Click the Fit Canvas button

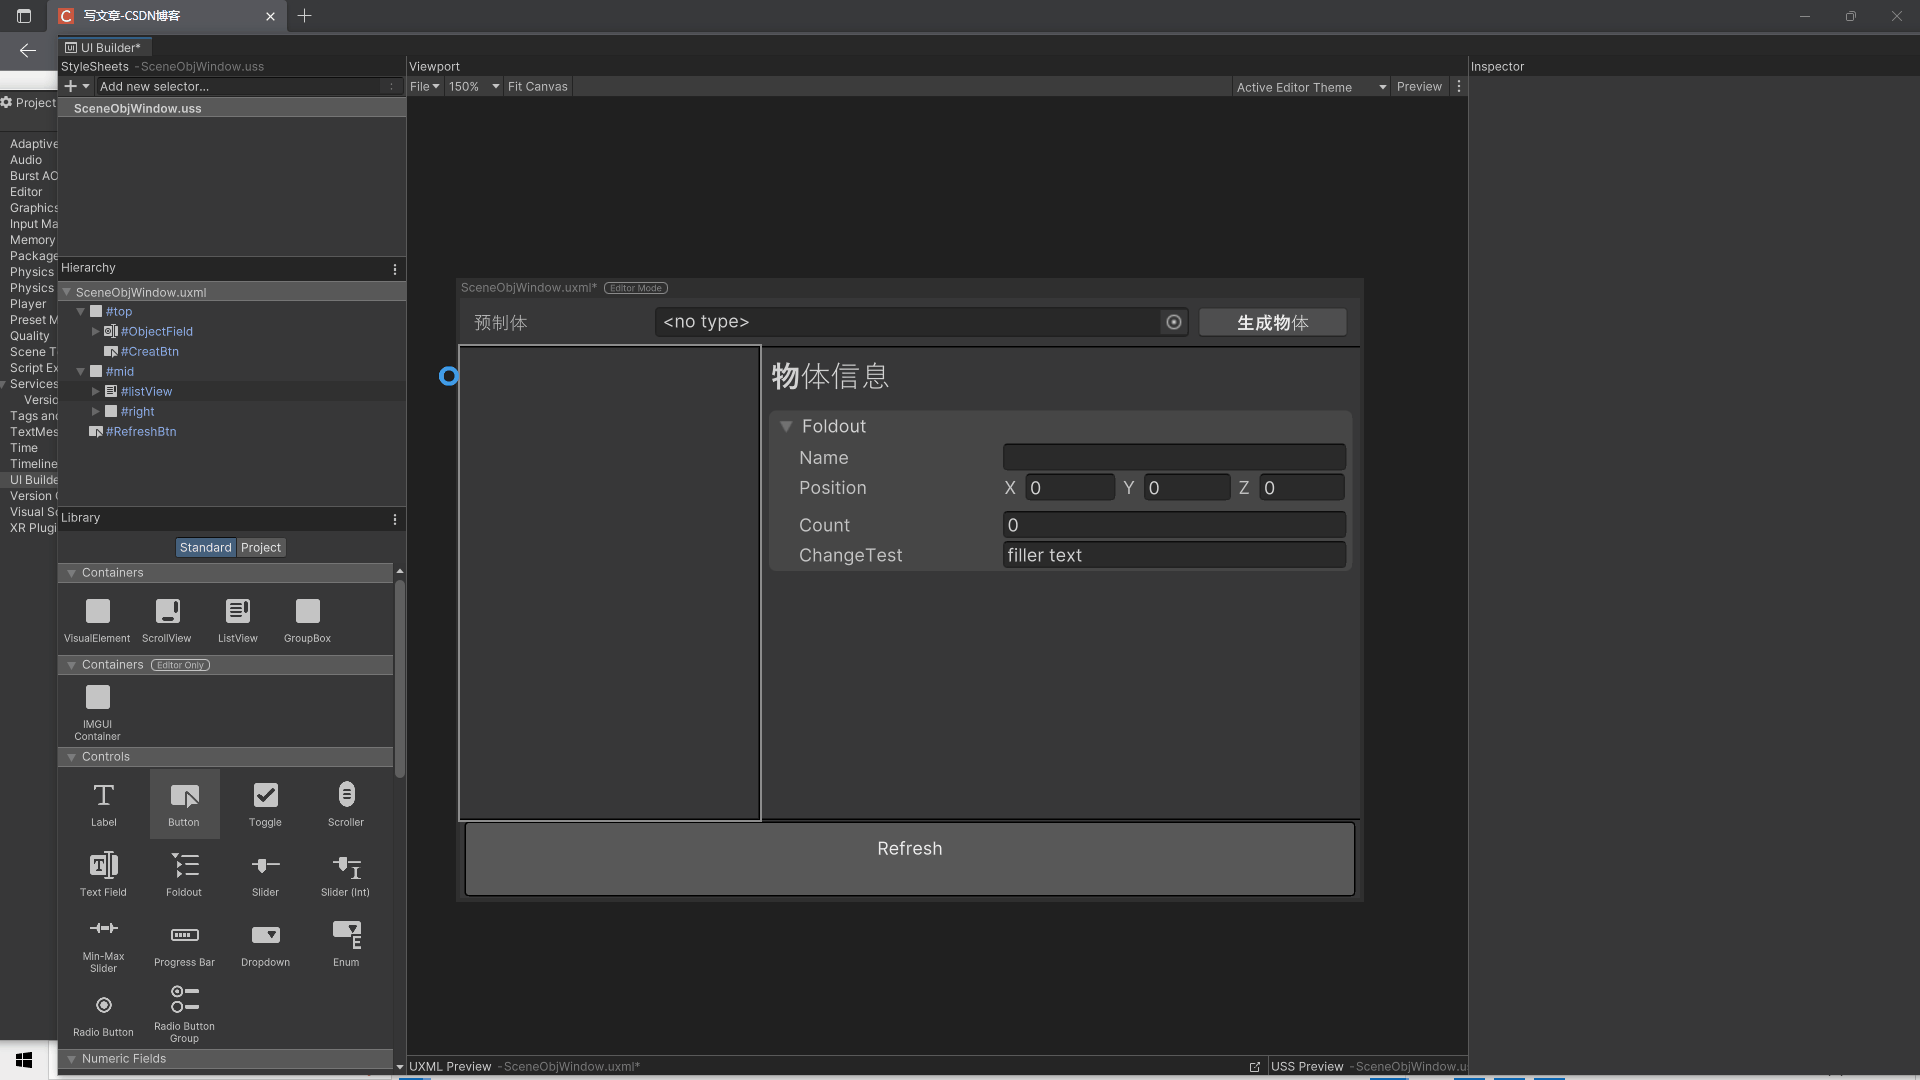537,87
